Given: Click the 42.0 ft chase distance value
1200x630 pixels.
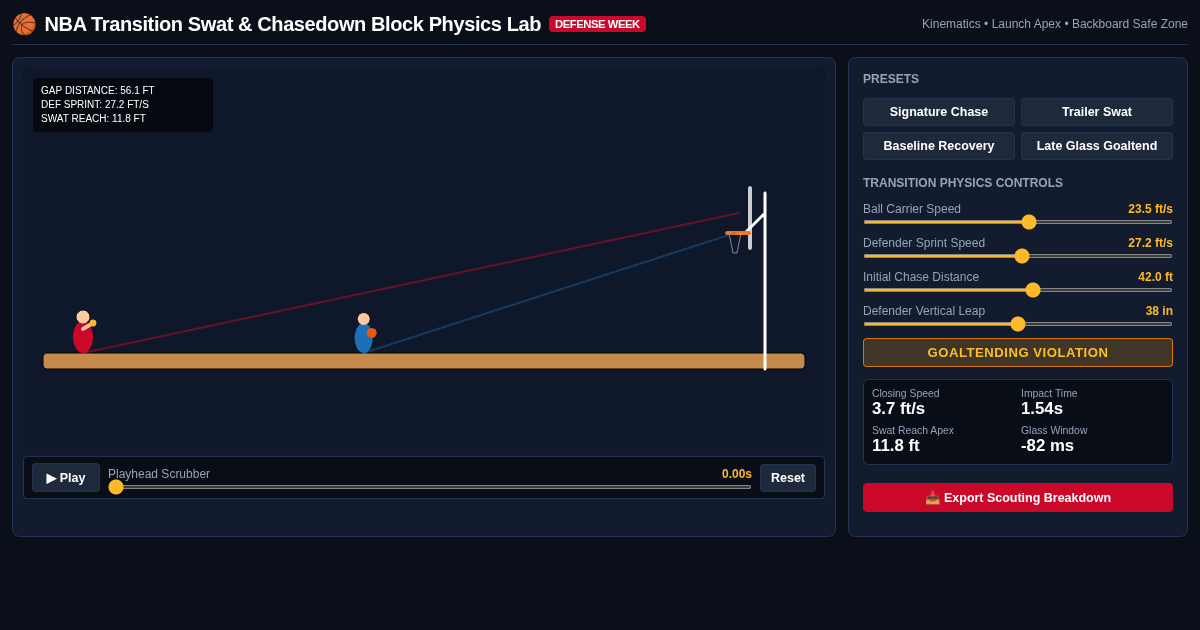Looking at the screenshot, I should 1155,277.
